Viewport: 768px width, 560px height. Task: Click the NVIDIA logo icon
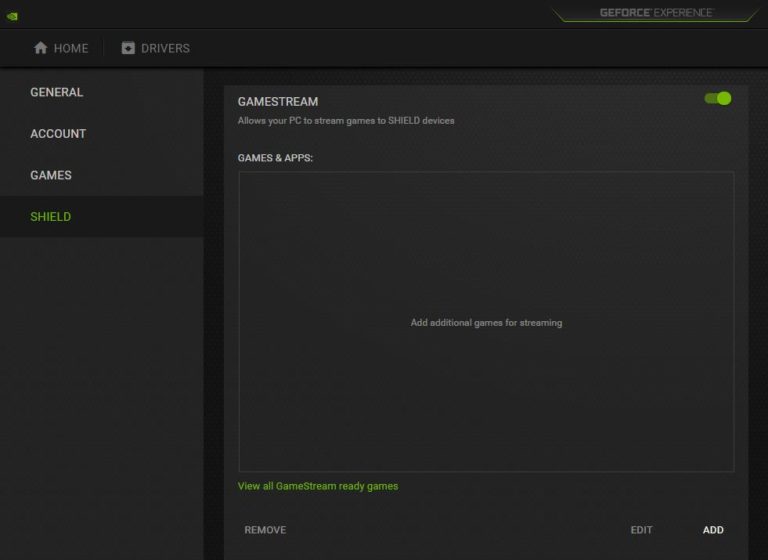[12, 16]
